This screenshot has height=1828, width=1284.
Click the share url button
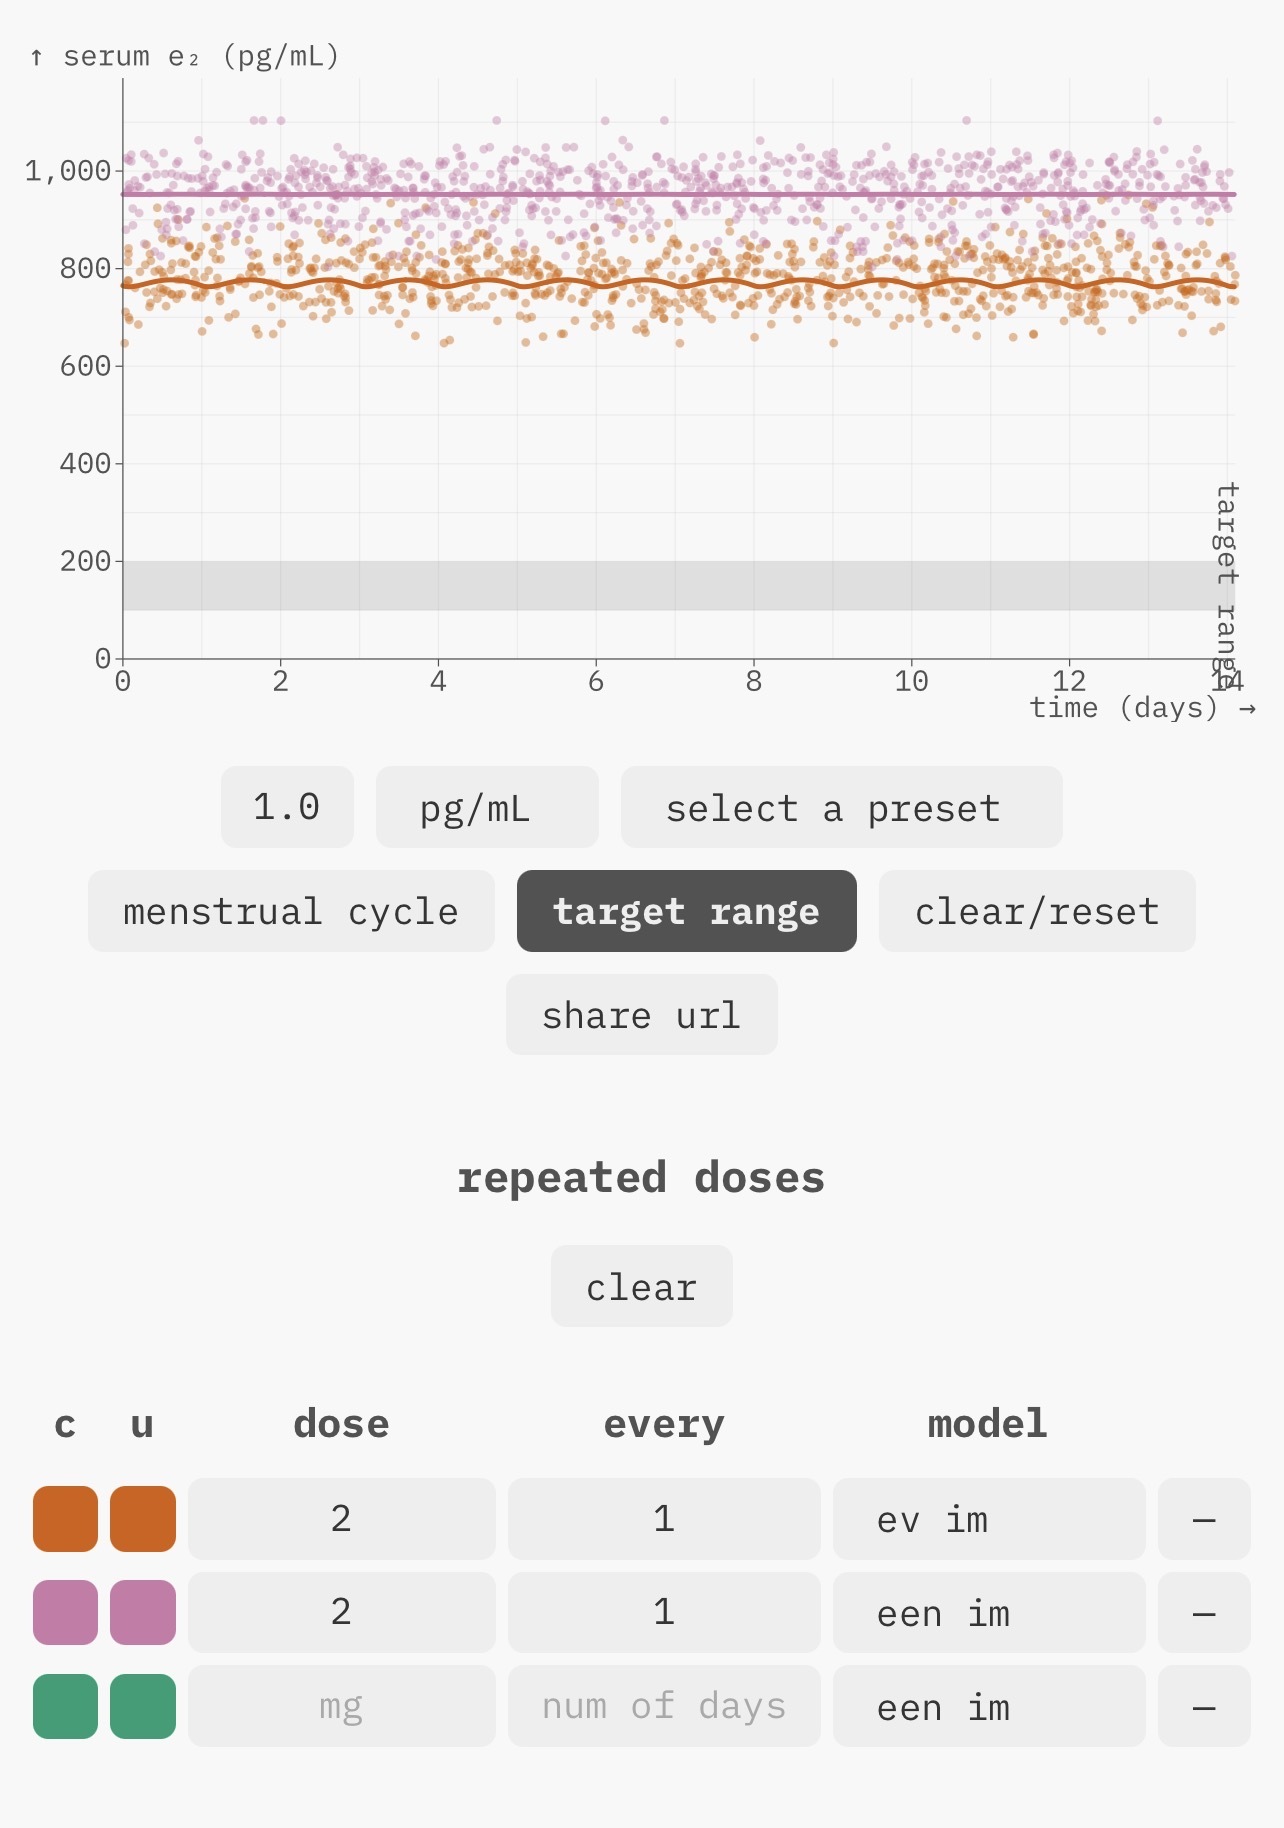(x=641, y=1015)
